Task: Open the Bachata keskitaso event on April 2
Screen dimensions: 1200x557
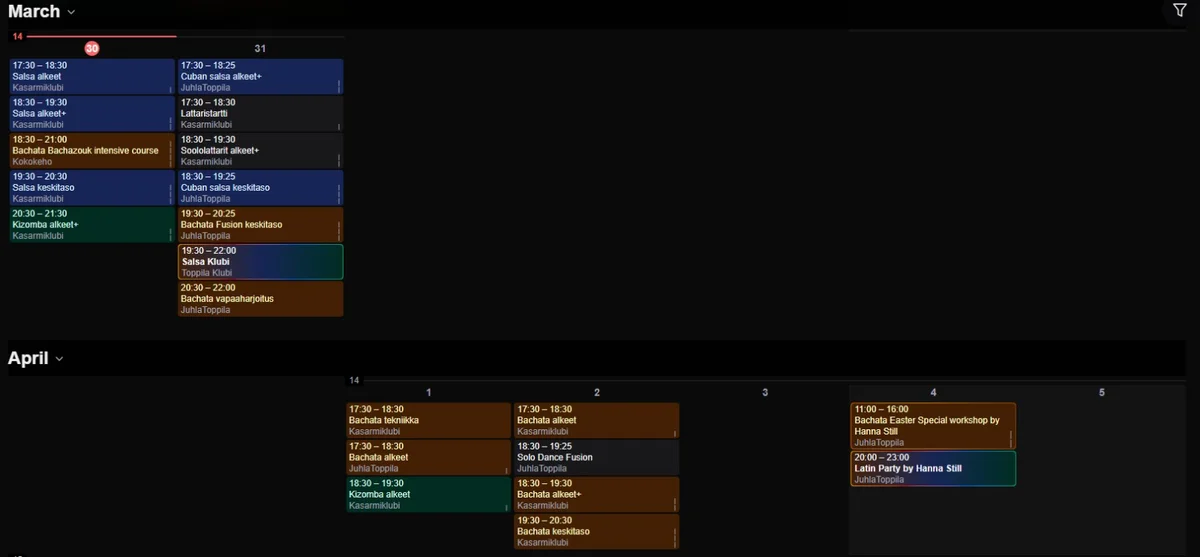Action: [596, 532]
